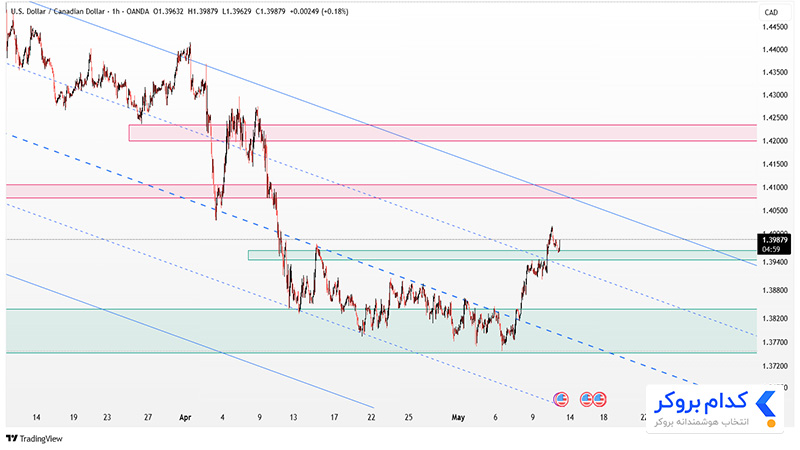The width and height of the screenshot is (800, 450).
Task: Click the May label on time axis
Action: [458, 417]
